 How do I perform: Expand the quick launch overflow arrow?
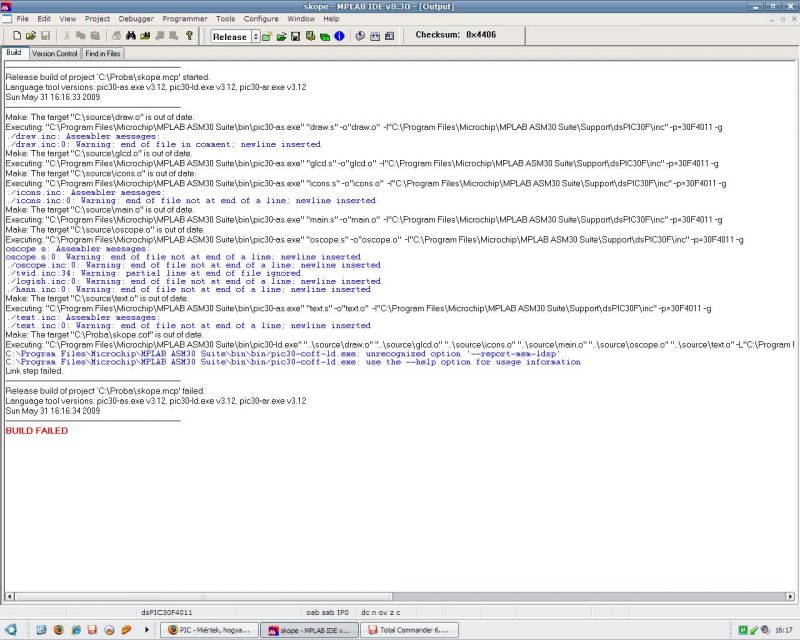pos(147,629)
